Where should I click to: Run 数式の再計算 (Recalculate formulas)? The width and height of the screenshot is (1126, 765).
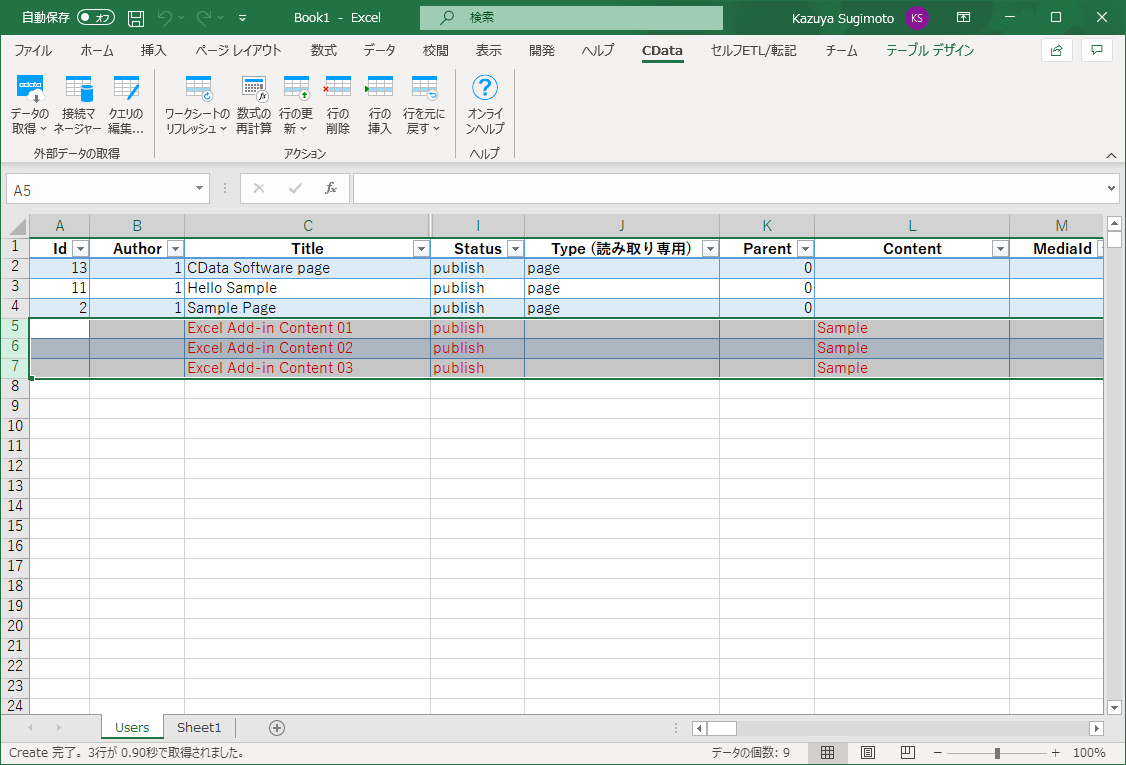pos(253,104)
